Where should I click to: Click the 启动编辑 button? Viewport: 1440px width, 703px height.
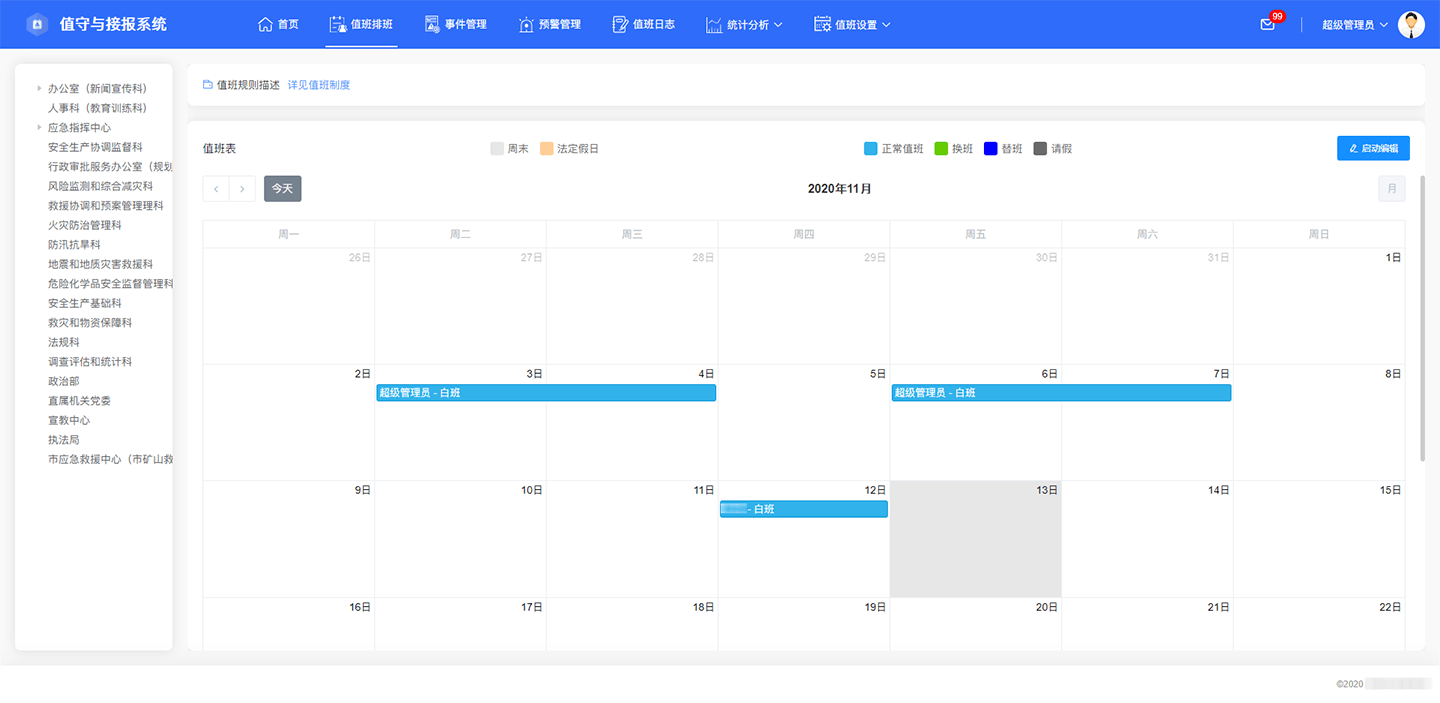pos(1373,148)
